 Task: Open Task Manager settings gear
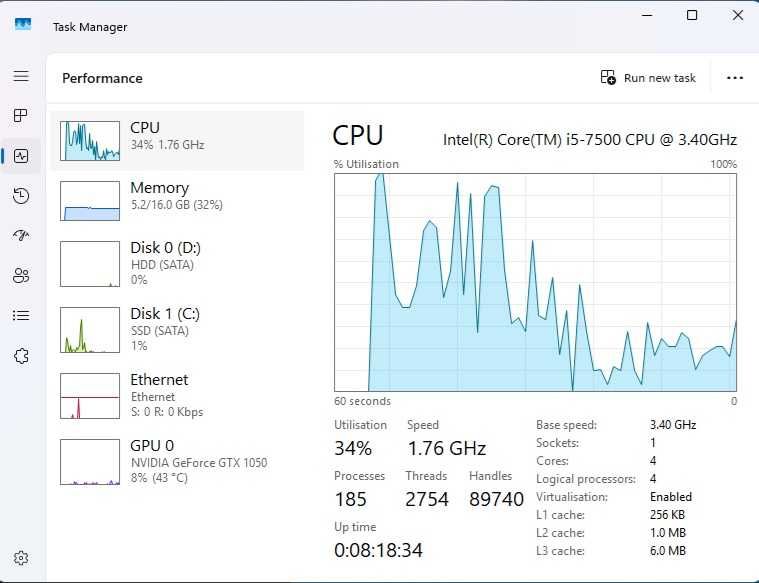coord(21,558)
